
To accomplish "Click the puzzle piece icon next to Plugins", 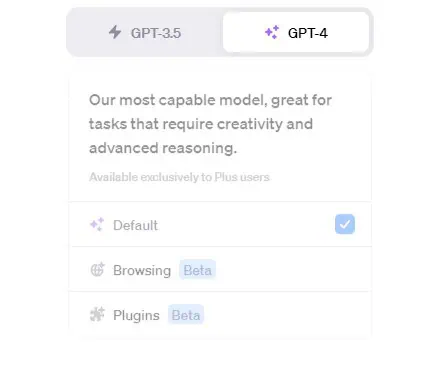I will tap(97, 314).
